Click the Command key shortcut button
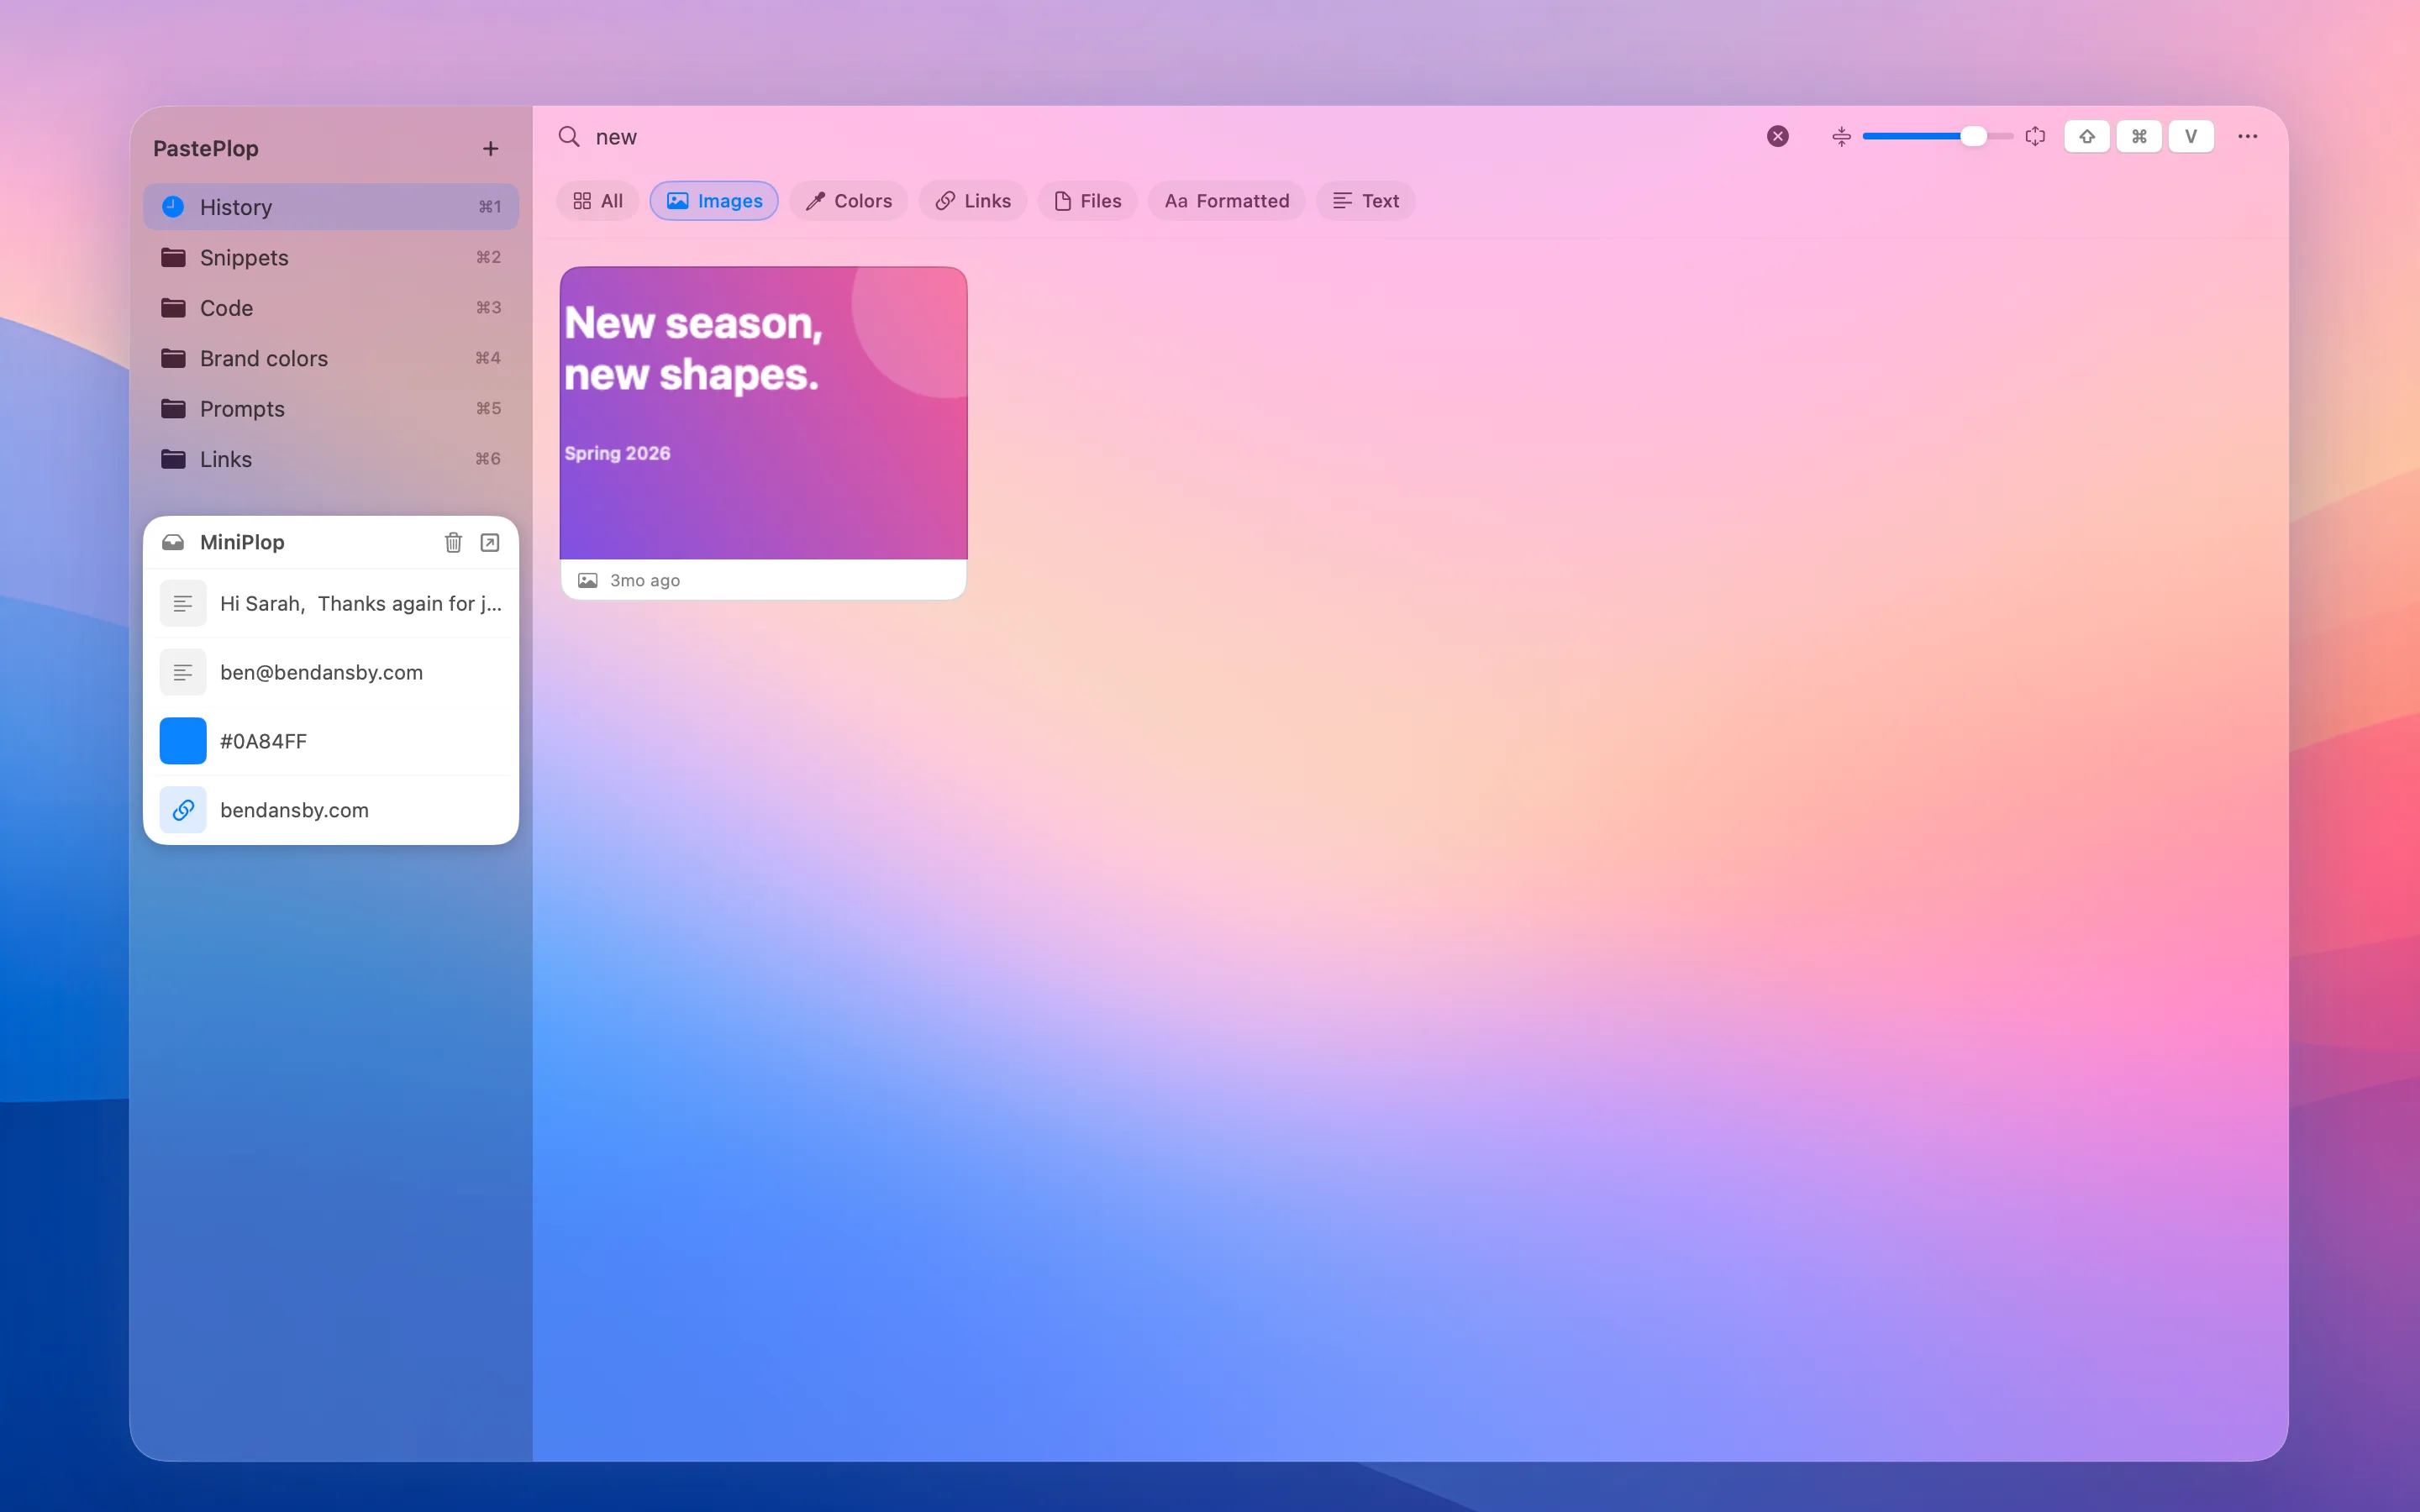The width and height of the screenshot is (2420, 1512). [x=2139, y=136]
